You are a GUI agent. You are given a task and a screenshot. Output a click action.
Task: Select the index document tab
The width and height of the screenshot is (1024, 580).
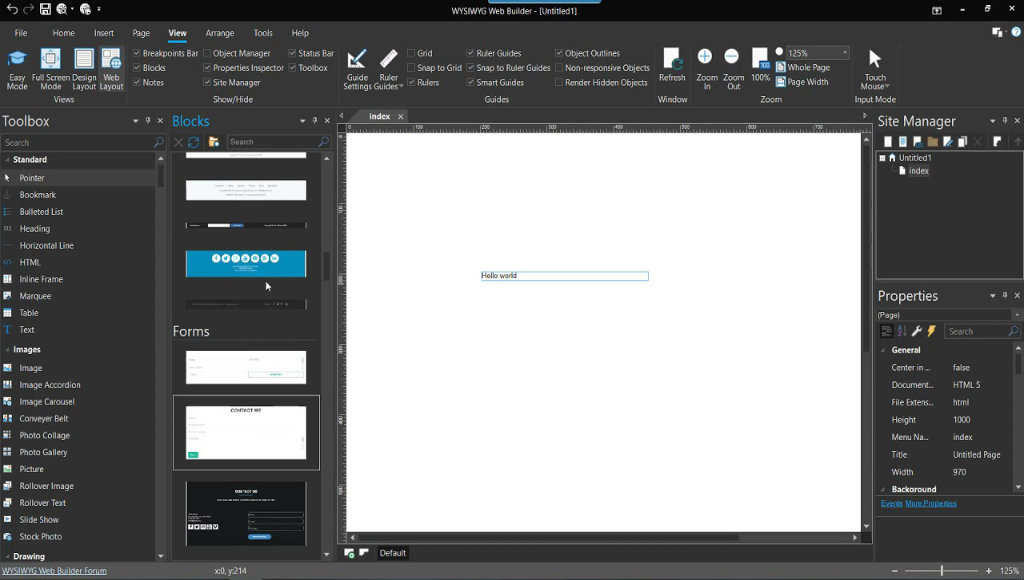point(379,116)
